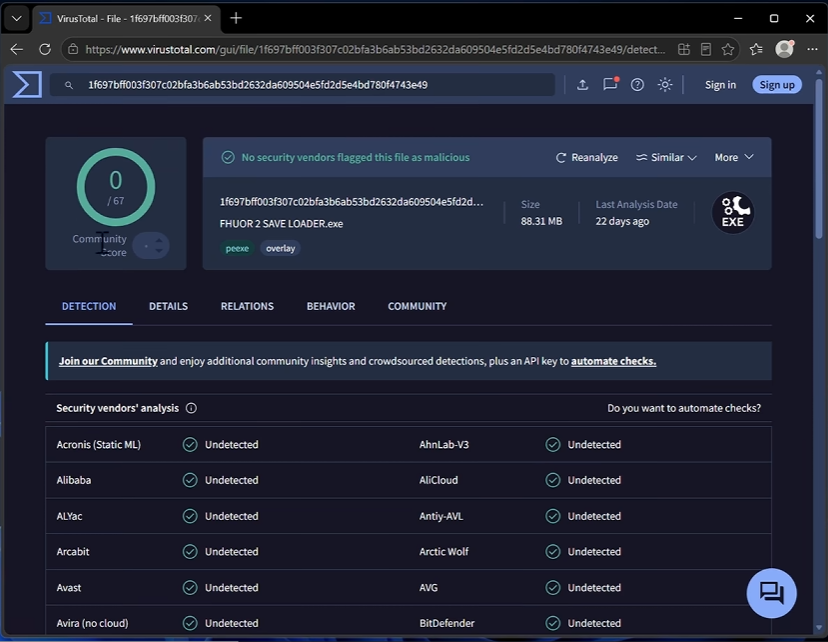Click the Sign up button
828x642 pixels.
[777, 84]
